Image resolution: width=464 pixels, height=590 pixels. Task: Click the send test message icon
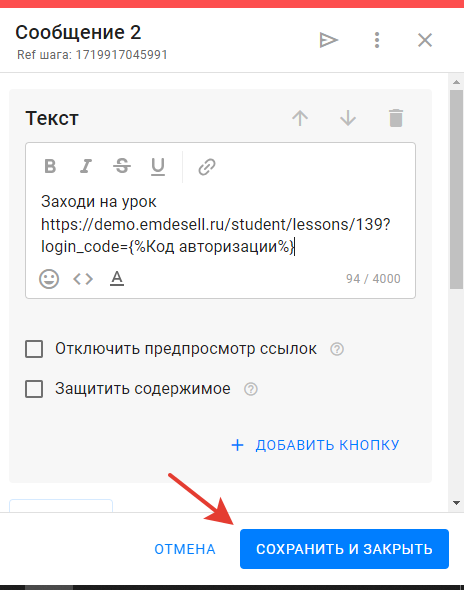[329, 40]
